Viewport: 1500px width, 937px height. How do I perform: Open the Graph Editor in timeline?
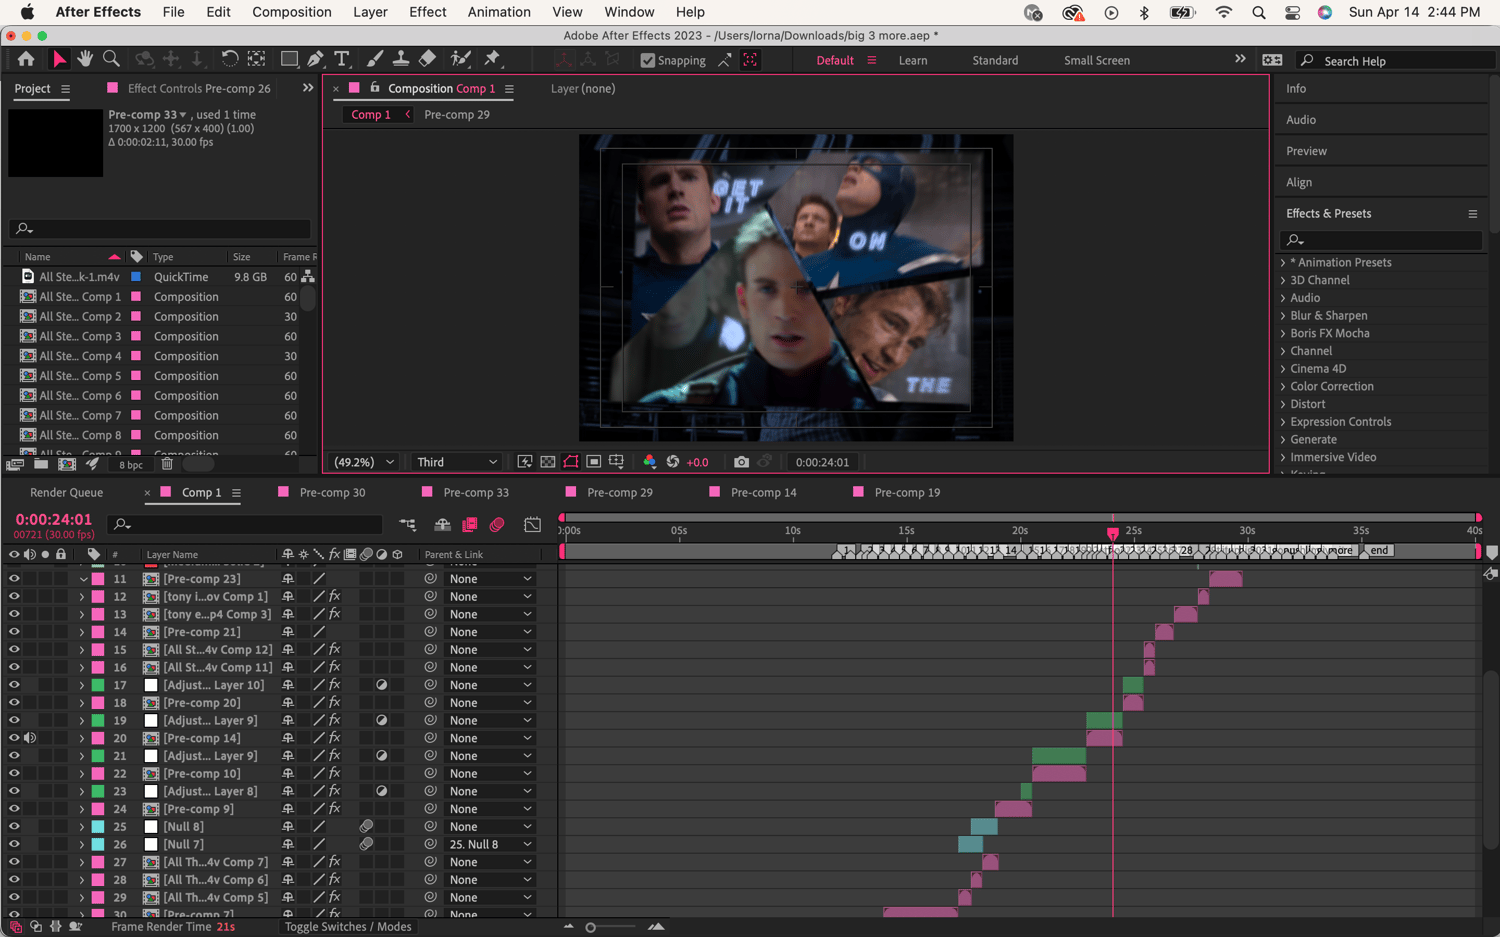pyautogui.click(x=533, y=524)
